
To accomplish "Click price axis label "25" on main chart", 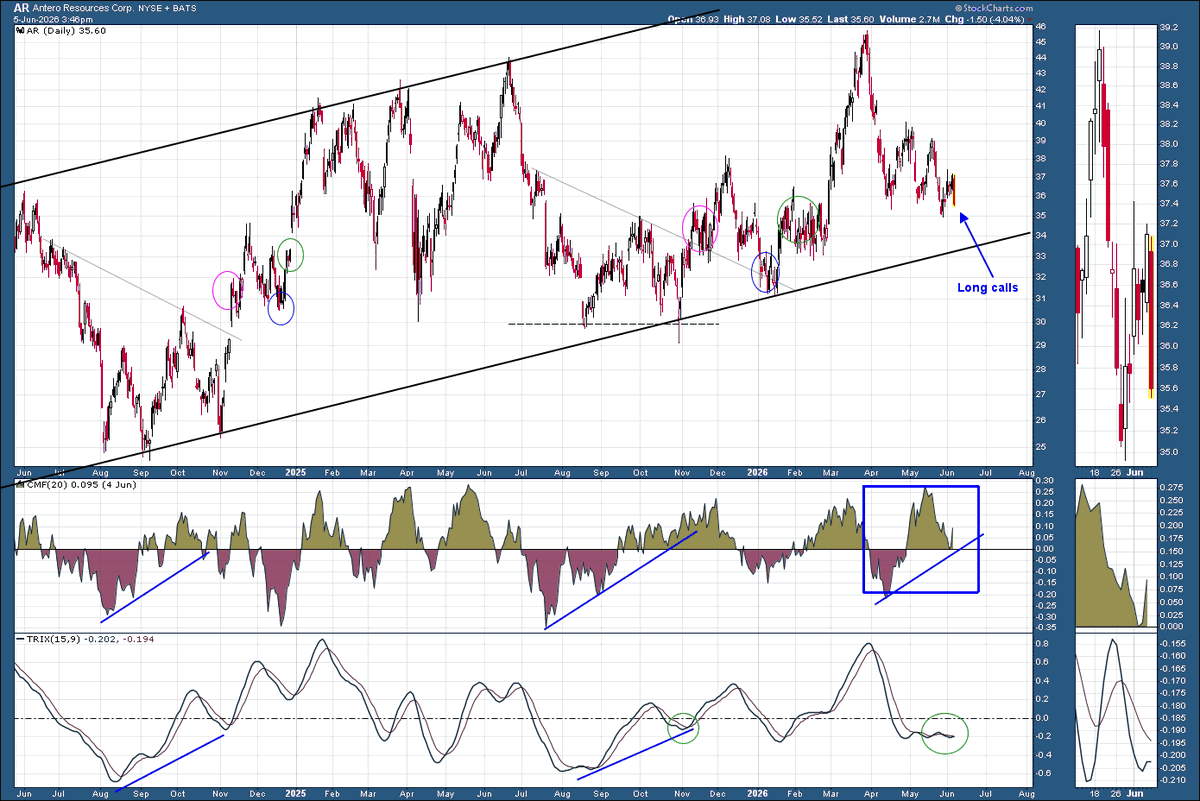I will tap(1042, 447).
